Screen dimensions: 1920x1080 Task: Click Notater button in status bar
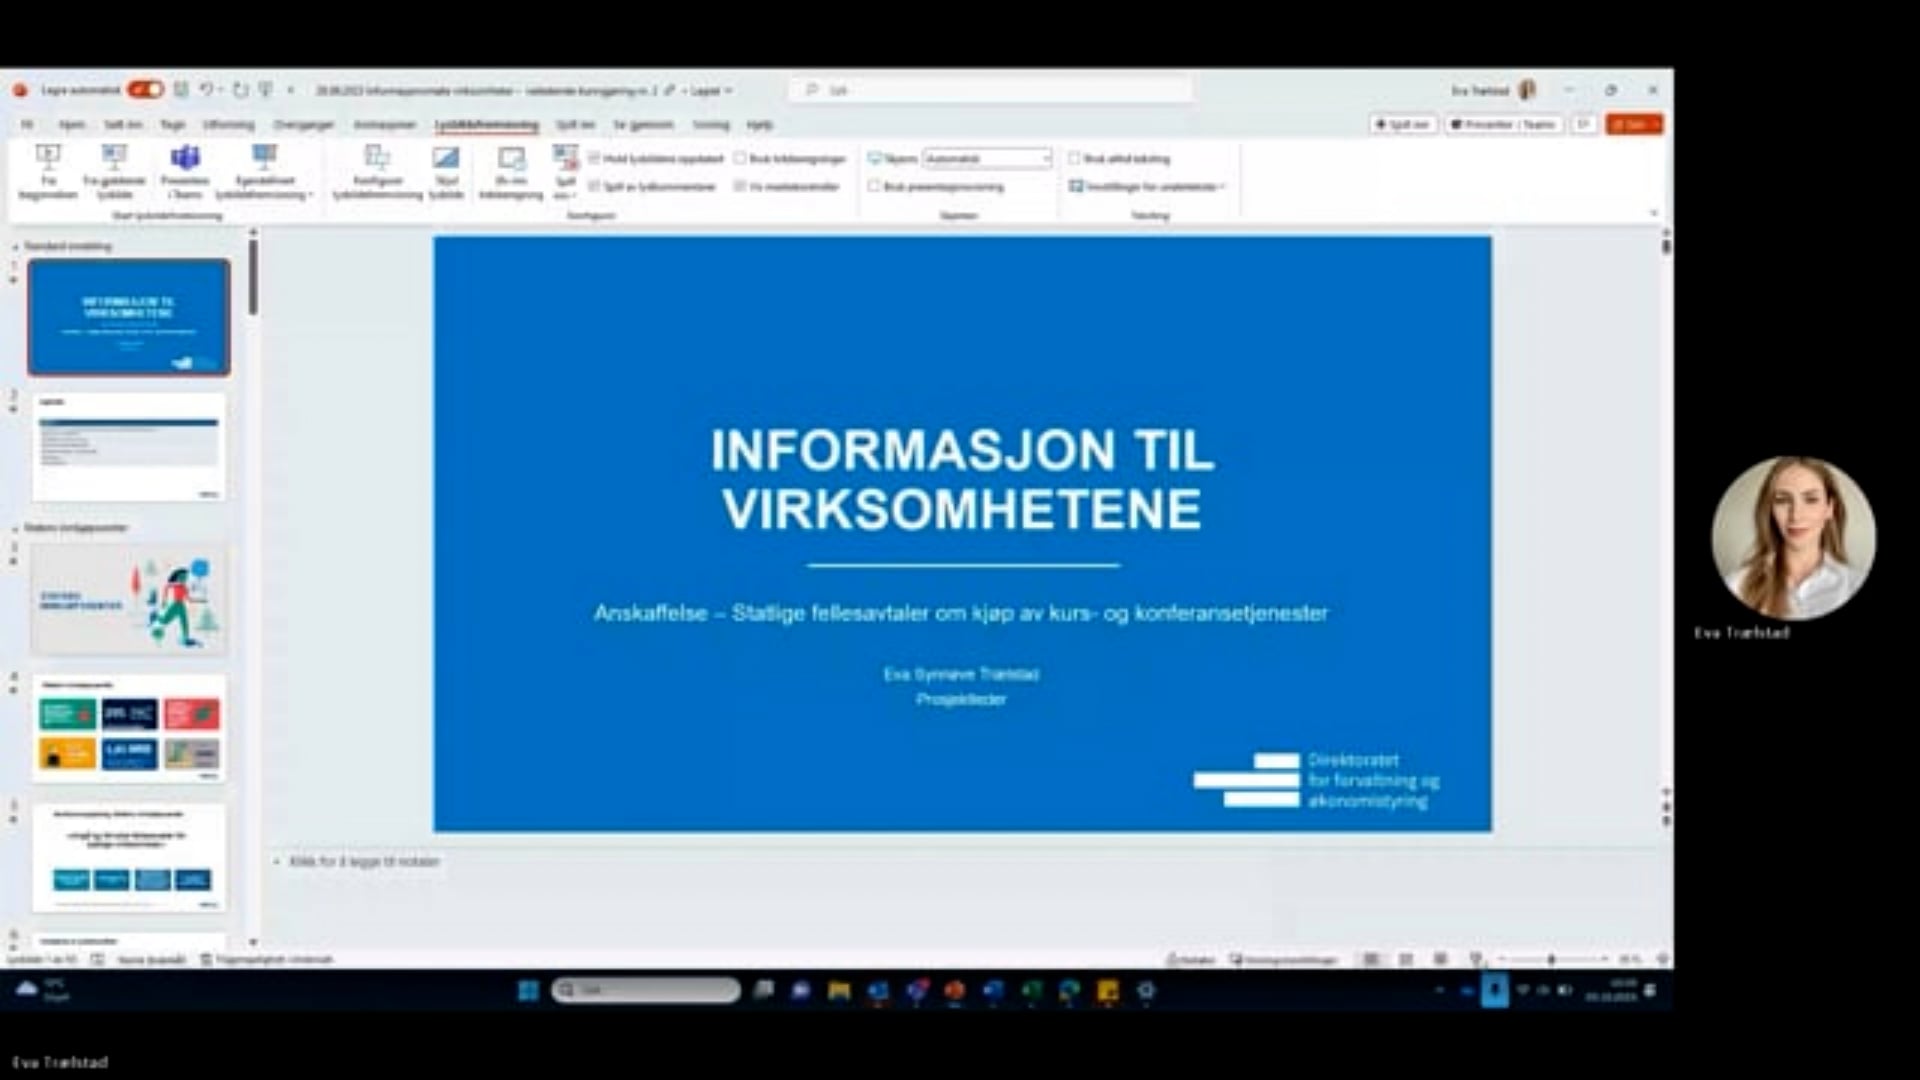1190,959
